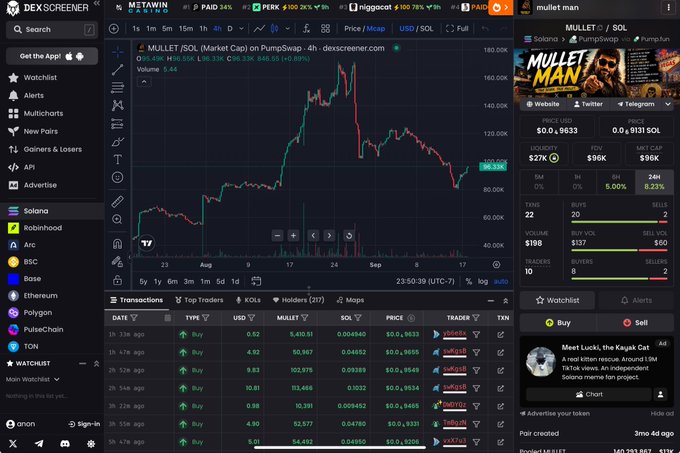Toggle the magnet snap mode
This screenshot has height=453, width=680.
117,244
